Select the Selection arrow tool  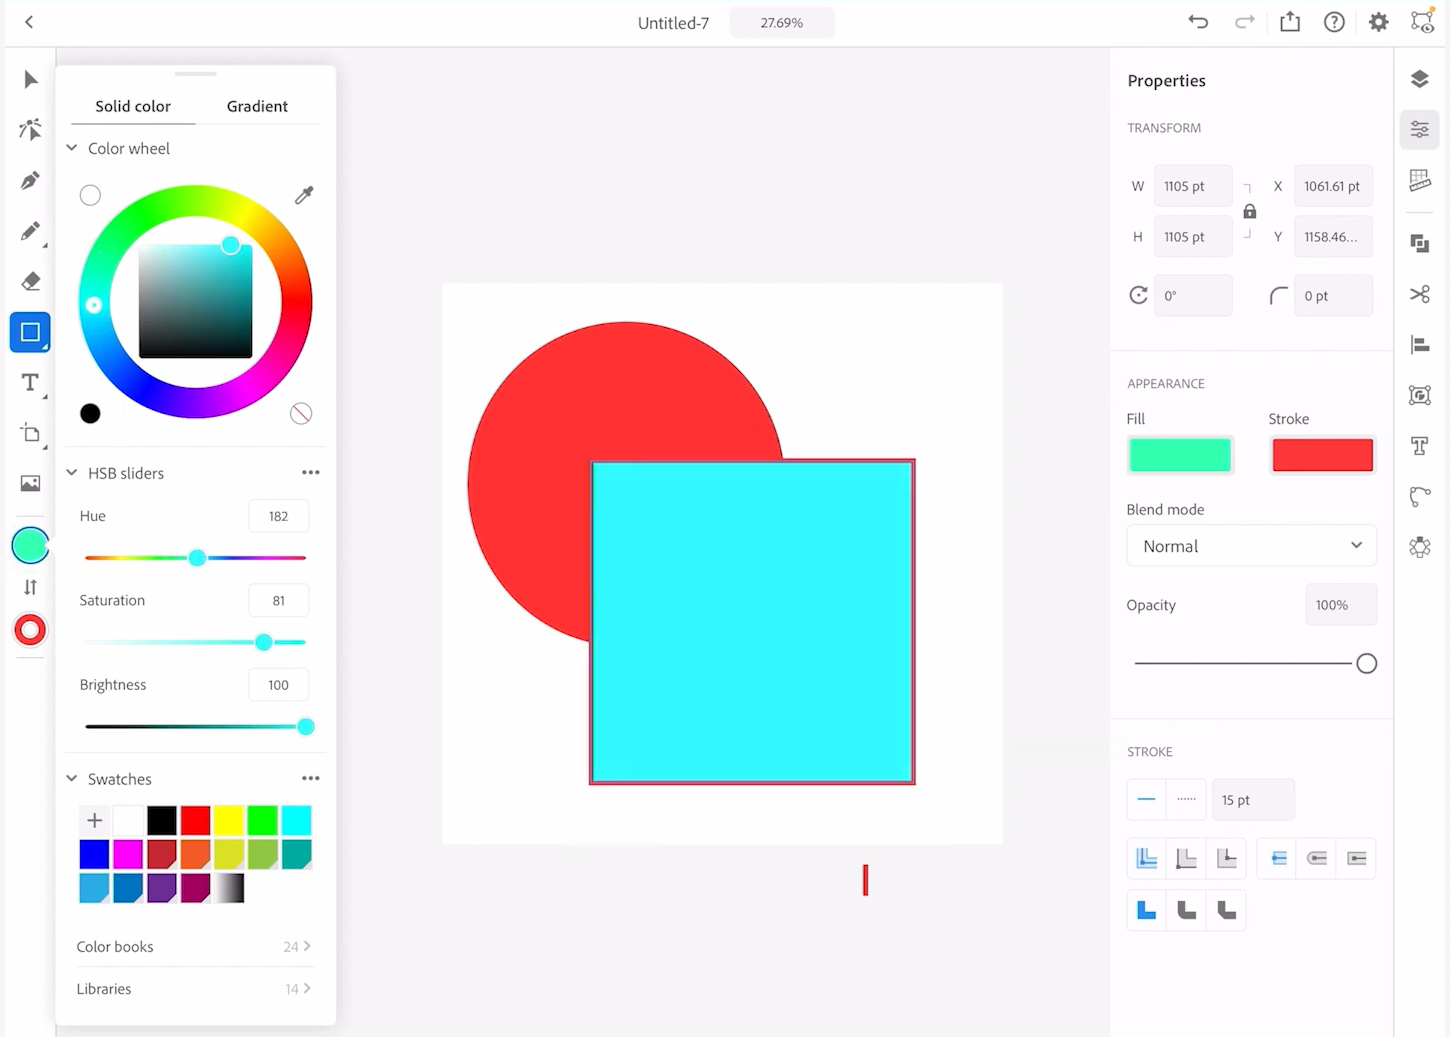30,80
